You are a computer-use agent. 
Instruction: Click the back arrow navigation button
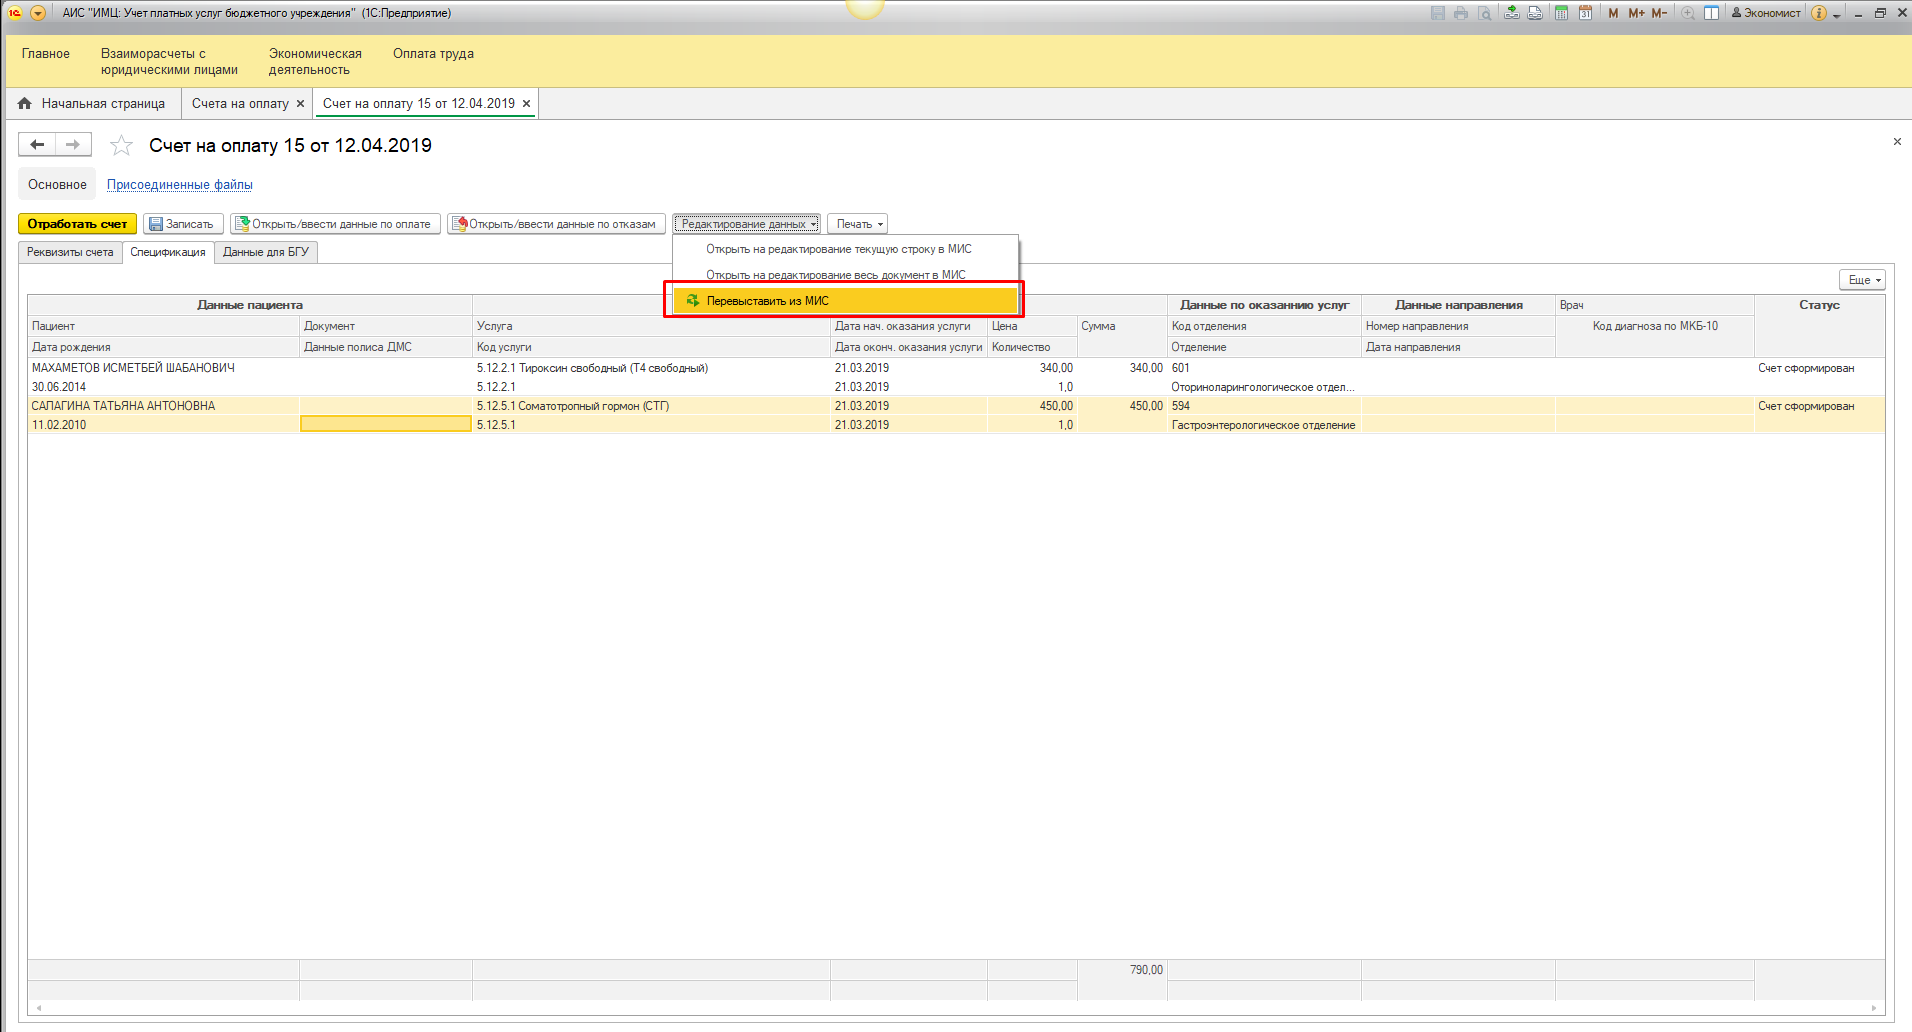pyautogui.click(x=37, y=145)
